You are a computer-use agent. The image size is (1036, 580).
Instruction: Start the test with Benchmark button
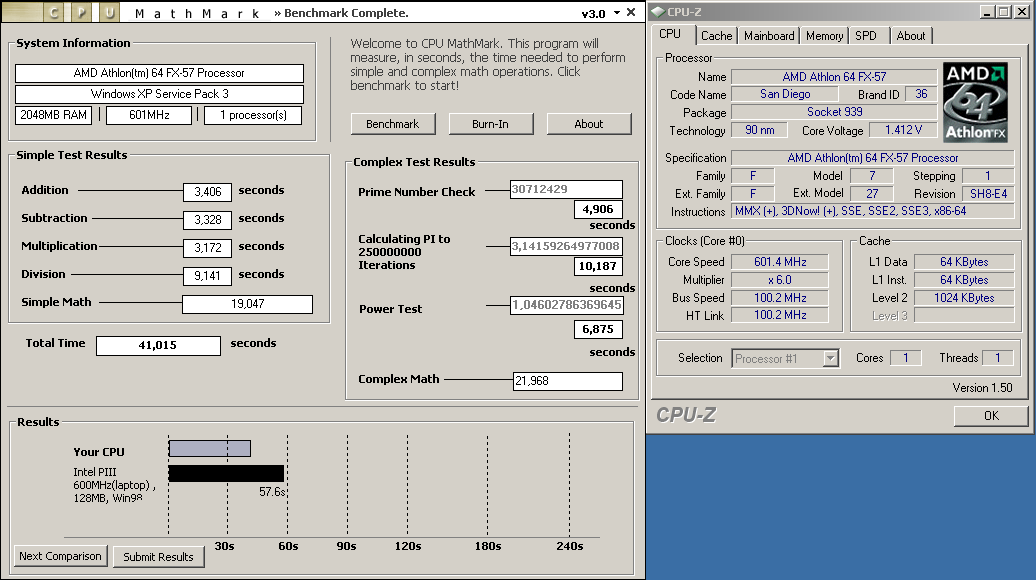392,124
